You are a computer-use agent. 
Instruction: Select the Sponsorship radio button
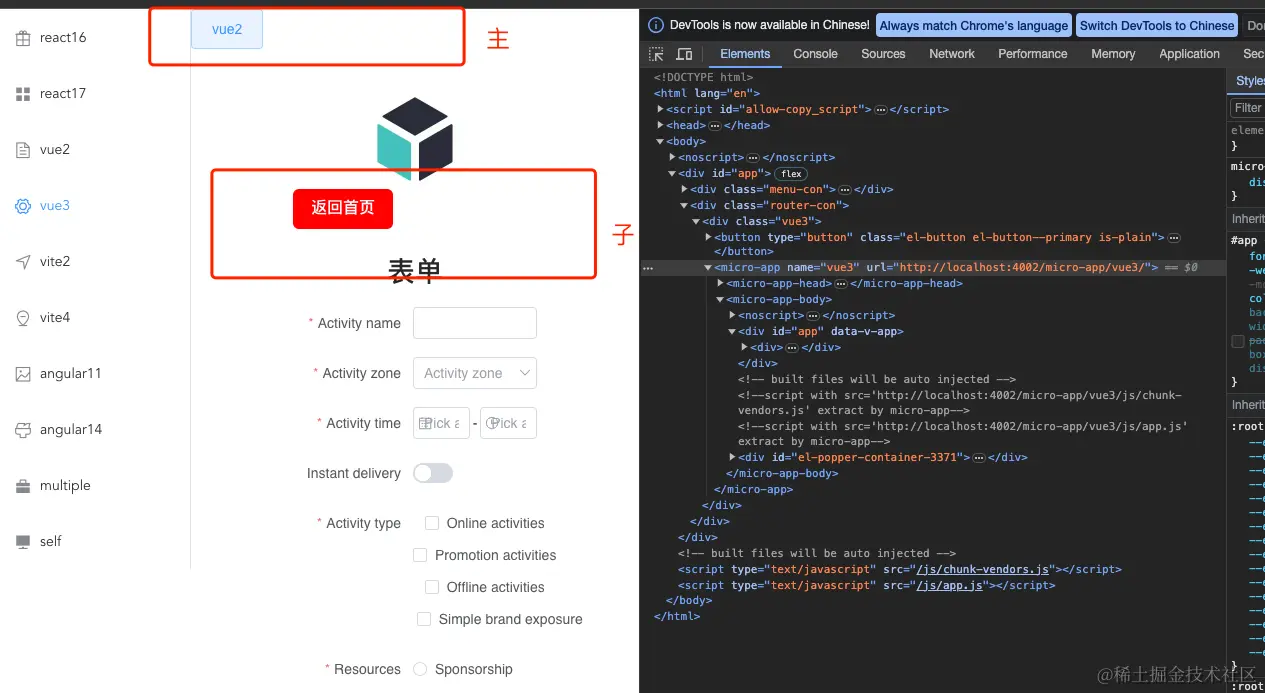[420, 669]
